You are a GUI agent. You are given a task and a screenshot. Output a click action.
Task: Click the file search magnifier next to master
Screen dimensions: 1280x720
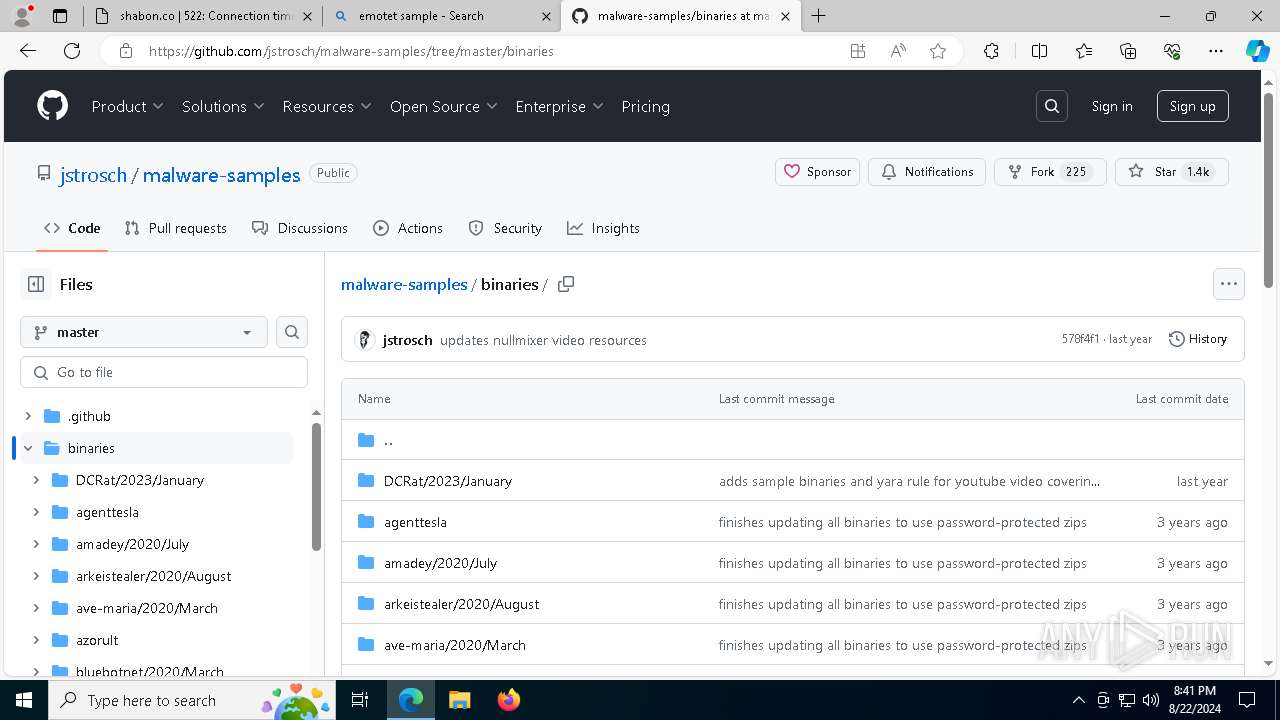click(x=292, y=332)
